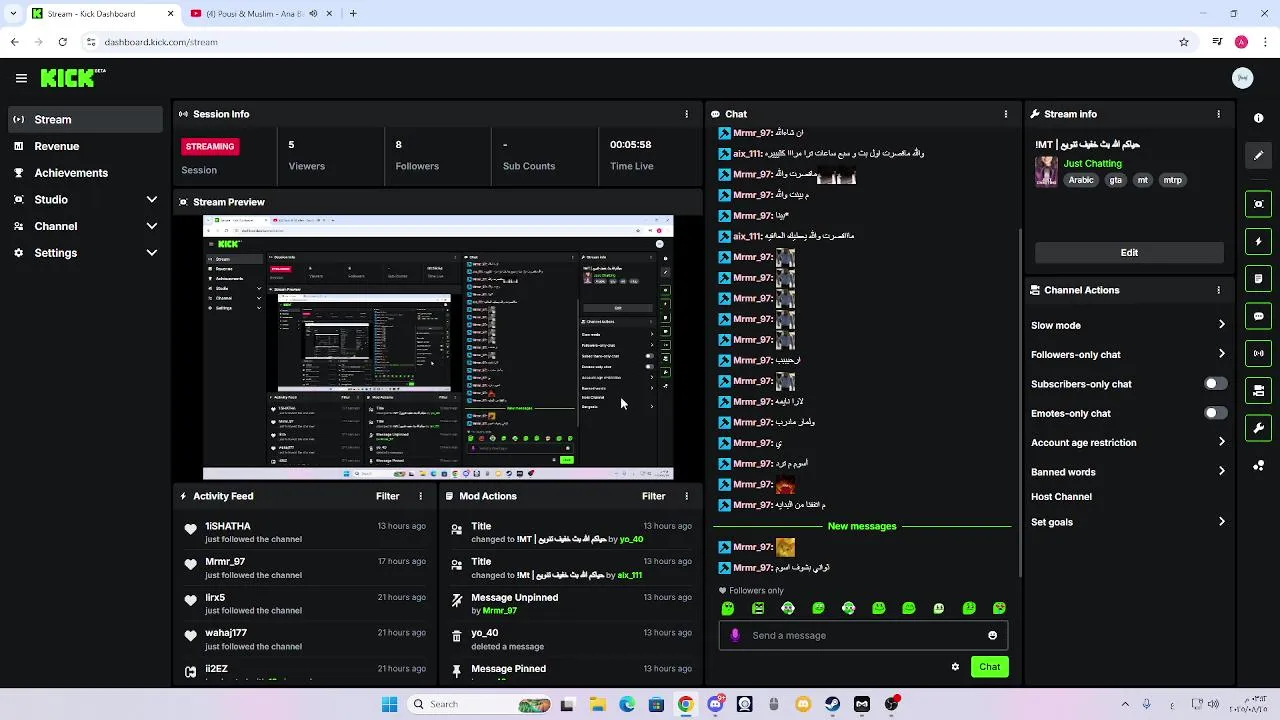The height and width of the screenshot is (720, 1280).
Task: Bookmark this page with the star icon
Action: click(1184, 42)
